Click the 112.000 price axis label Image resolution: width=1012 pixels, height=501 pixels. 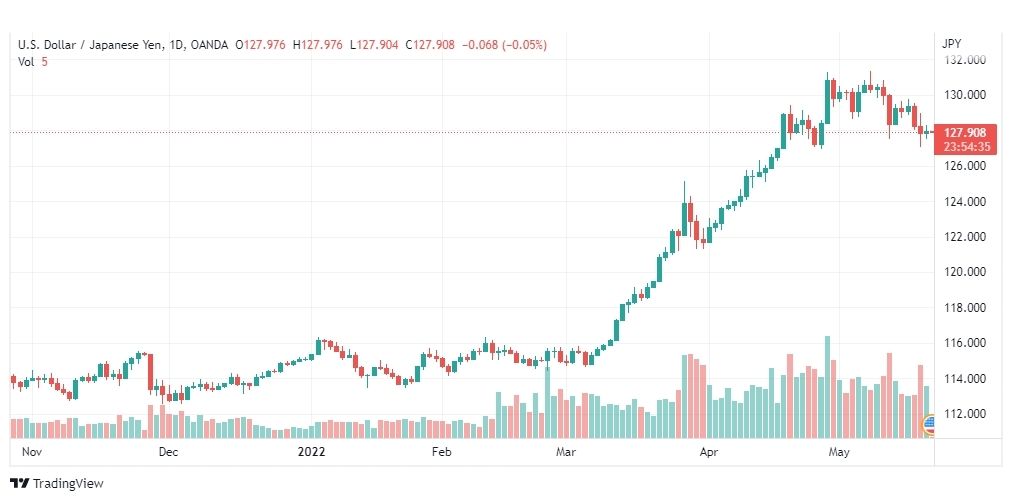pos(964,413)
